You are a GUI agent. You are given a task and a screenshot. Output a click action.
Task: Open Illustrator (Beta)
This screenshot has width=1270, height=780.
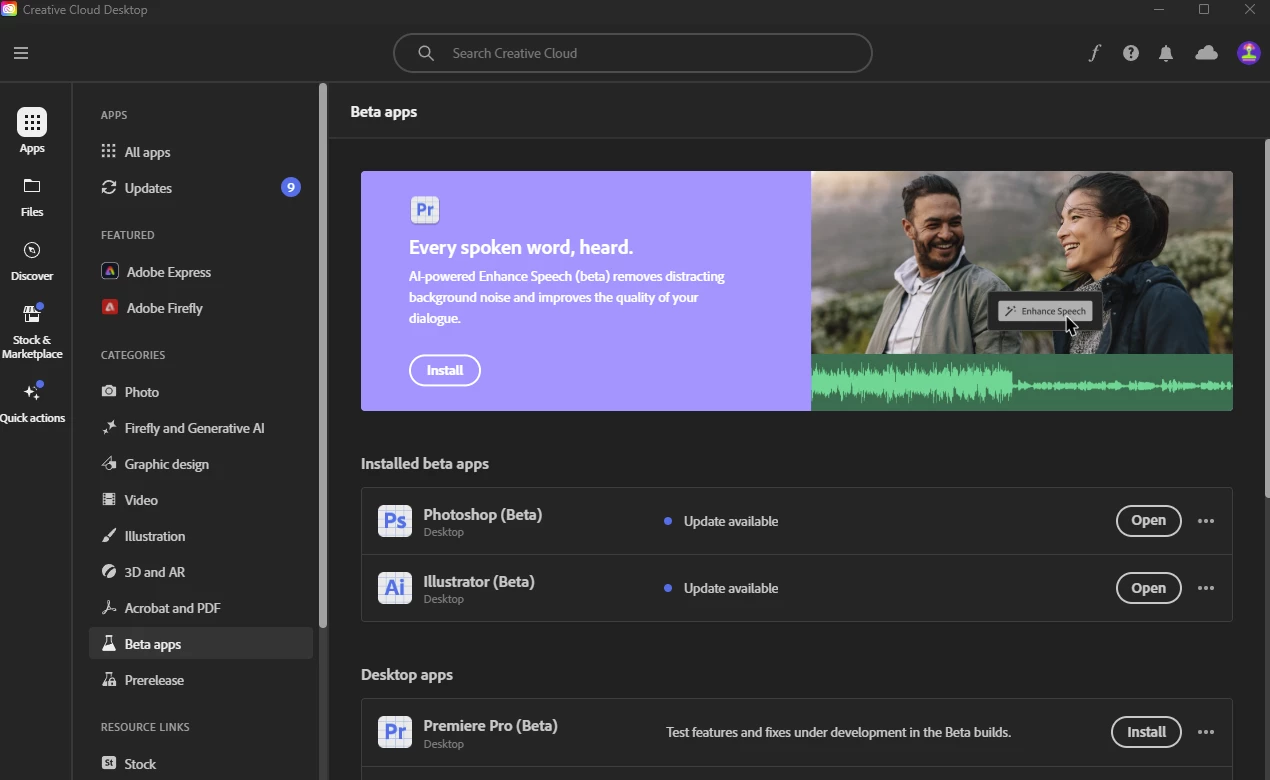click(x=1148, y=588)
